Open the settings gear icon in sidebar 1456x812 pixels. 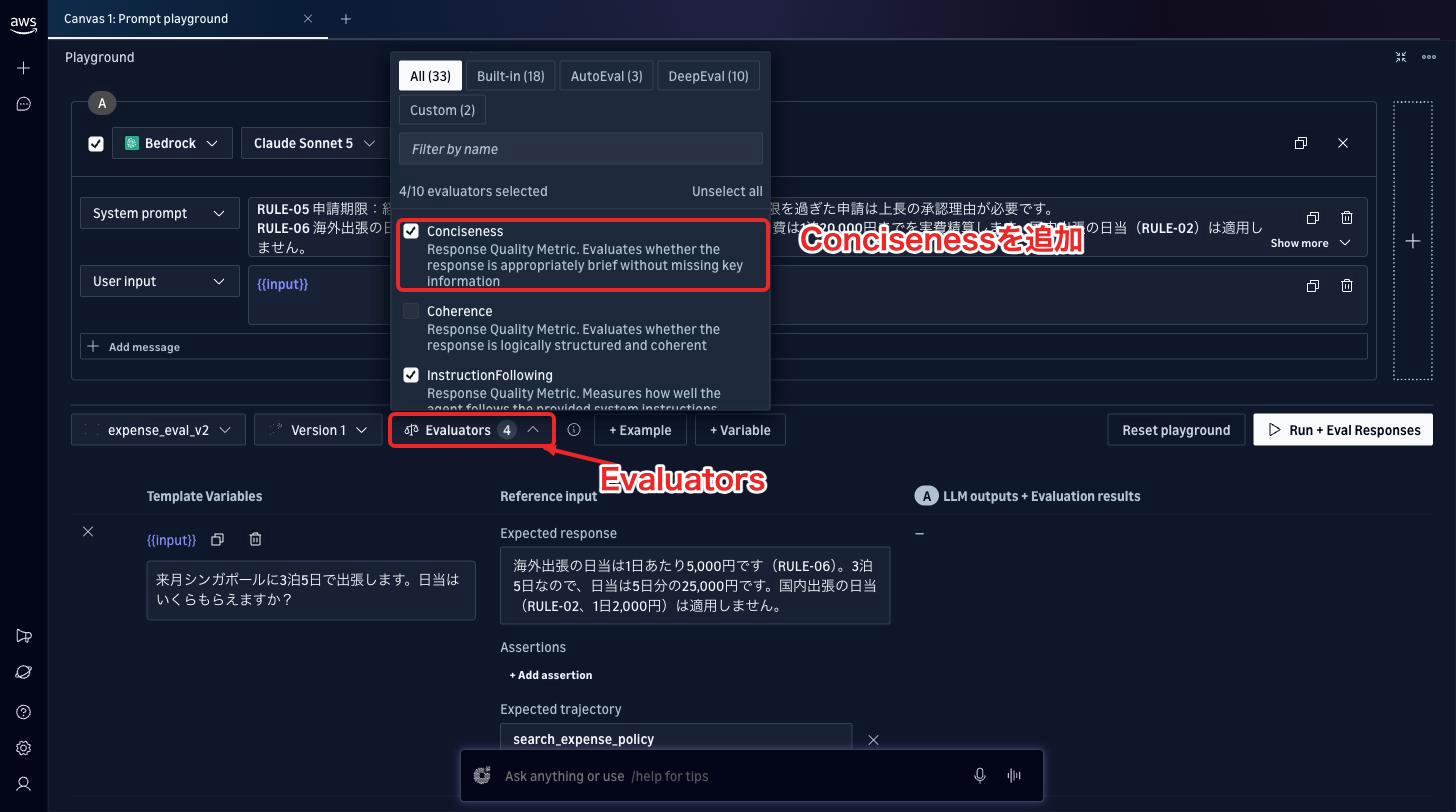24,748
